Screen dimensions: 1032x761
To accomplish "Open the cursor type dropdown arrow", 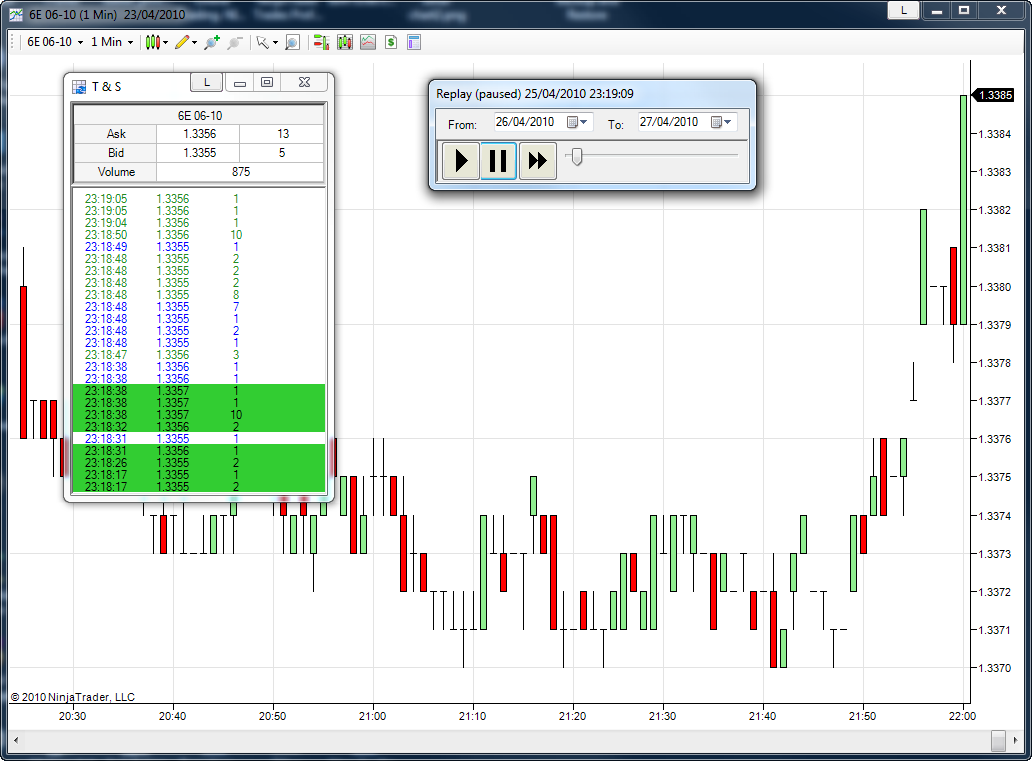I will 275,43.
